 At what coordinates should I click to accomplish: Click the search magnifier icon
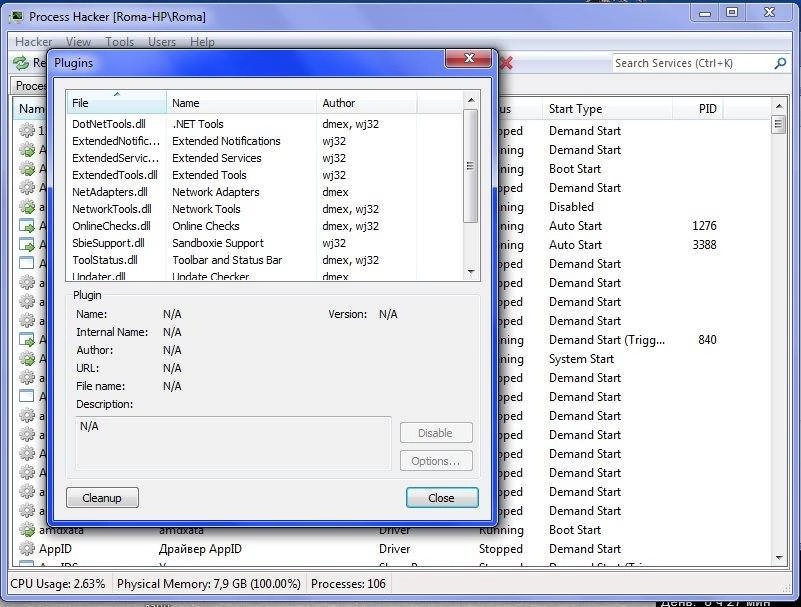pos(780,63)
